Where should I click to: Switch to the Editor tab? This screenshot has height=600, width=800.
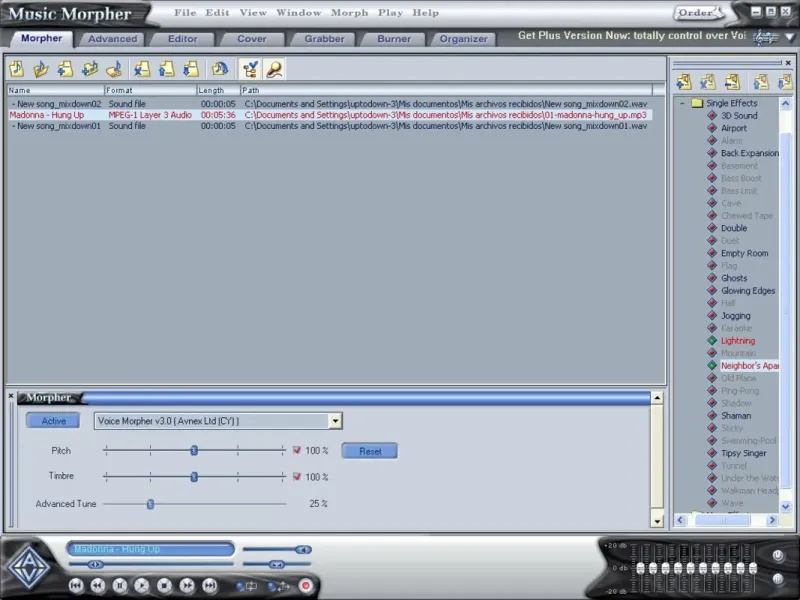[x=182, y=39]
